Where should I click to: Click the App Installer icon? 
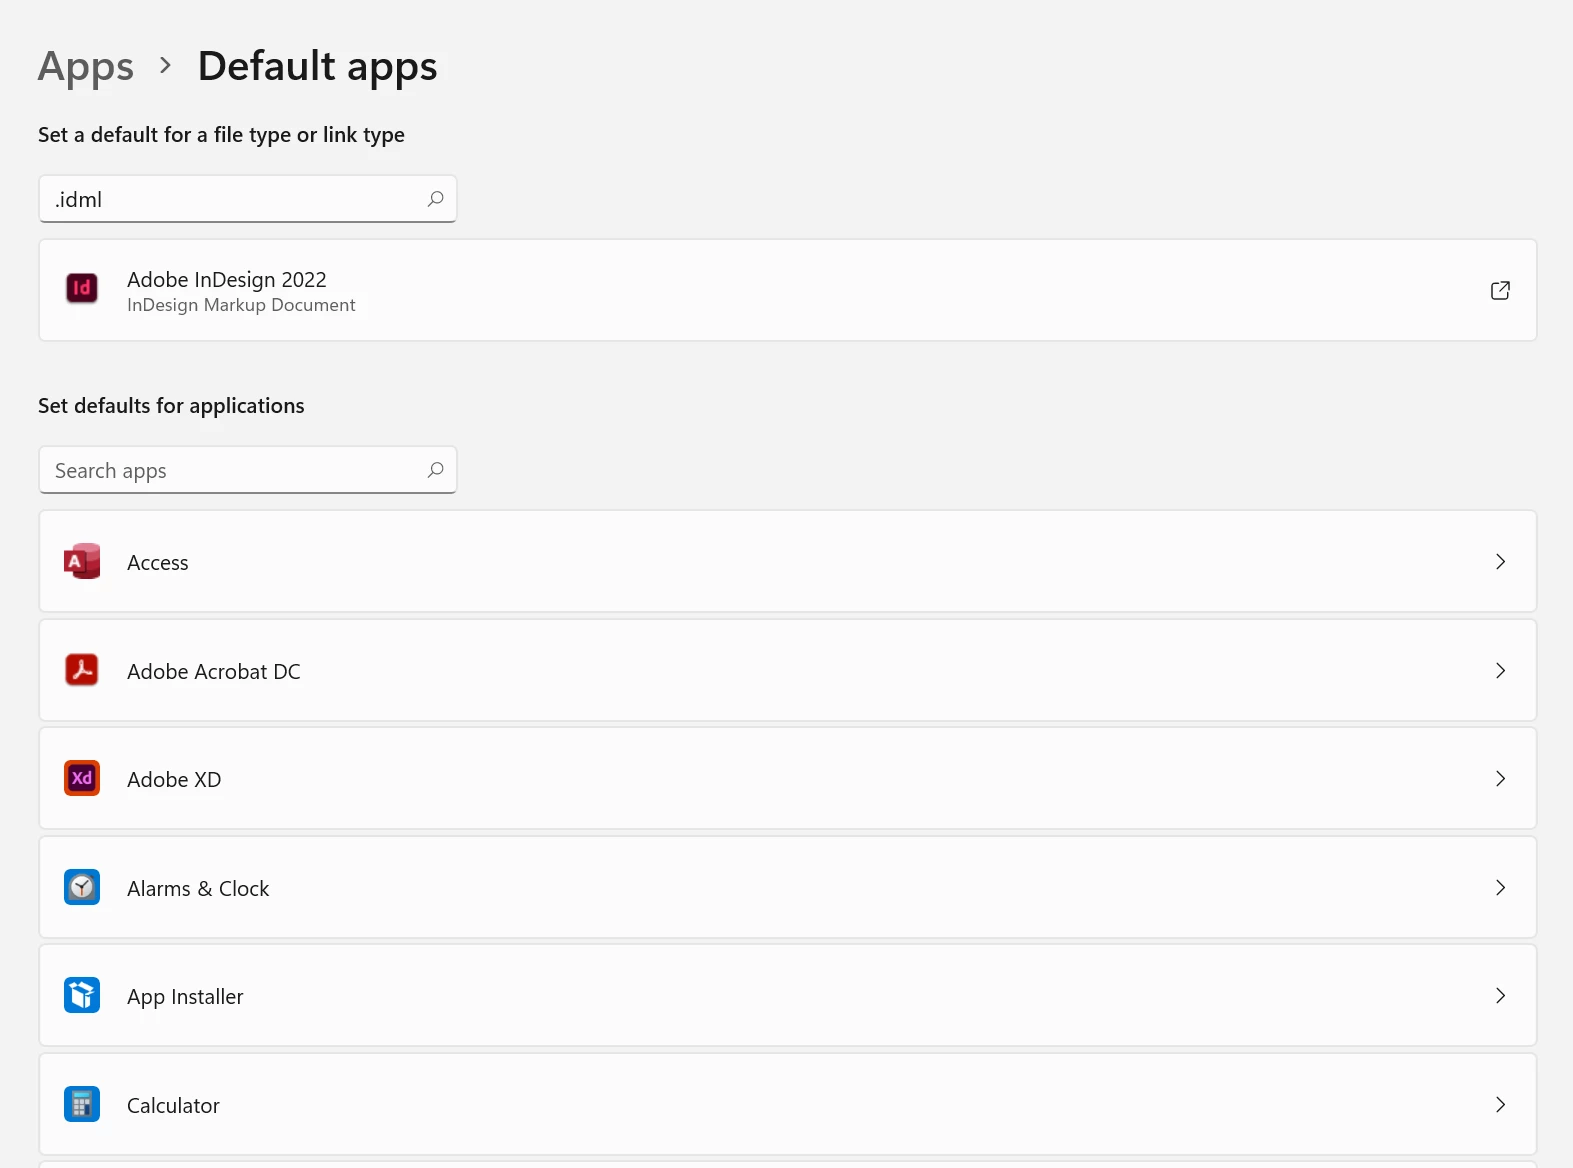(82, 995)
